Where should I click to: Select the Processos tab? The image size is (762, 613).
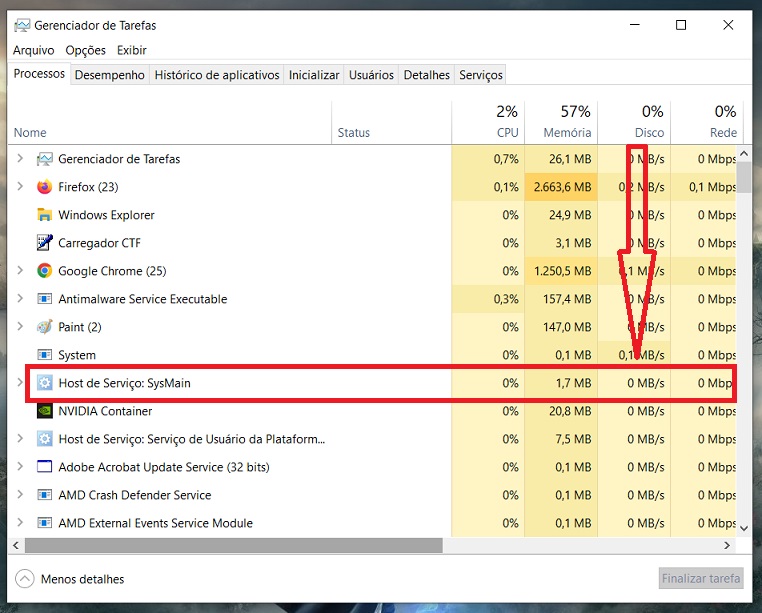pyautogui.click(x=39, y=73)
